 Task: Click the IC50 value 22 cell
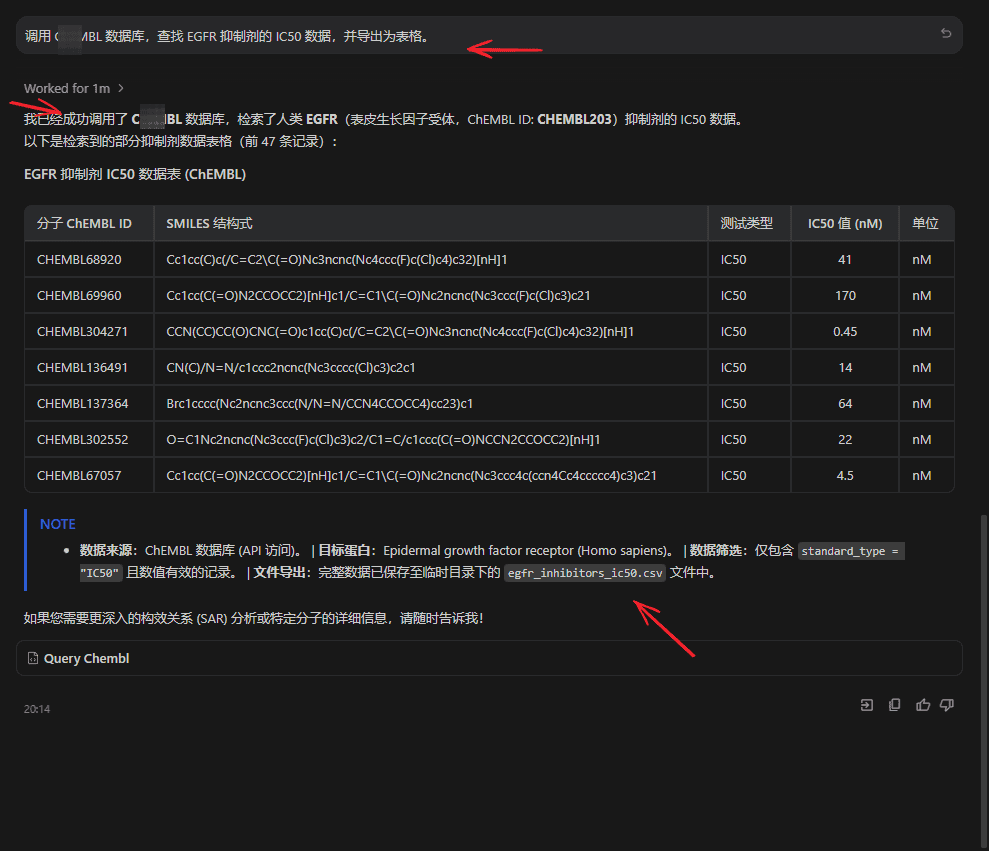[x=845, y=439]
